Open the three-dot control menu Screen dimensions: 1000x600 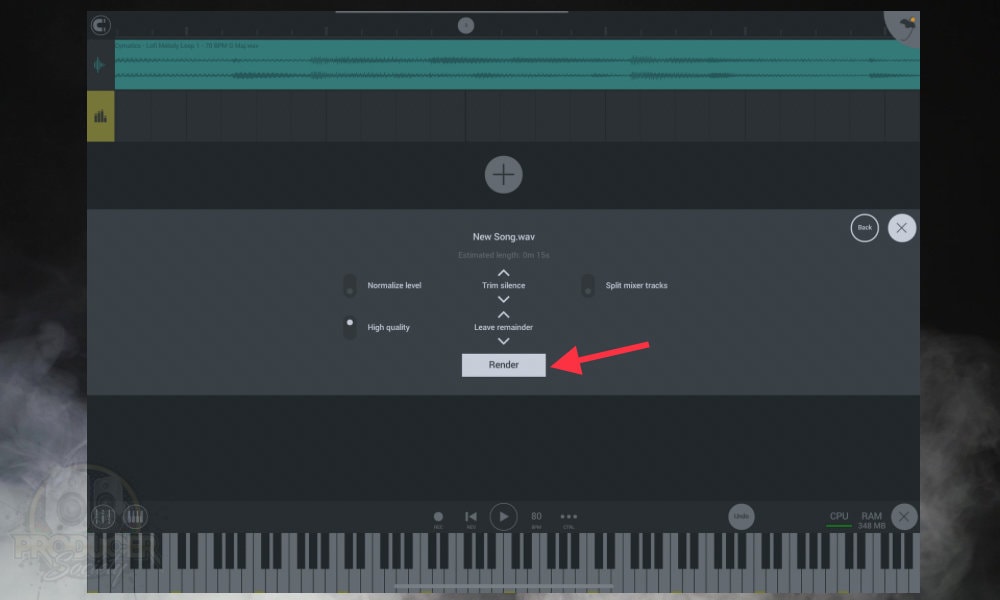point(568,518)
